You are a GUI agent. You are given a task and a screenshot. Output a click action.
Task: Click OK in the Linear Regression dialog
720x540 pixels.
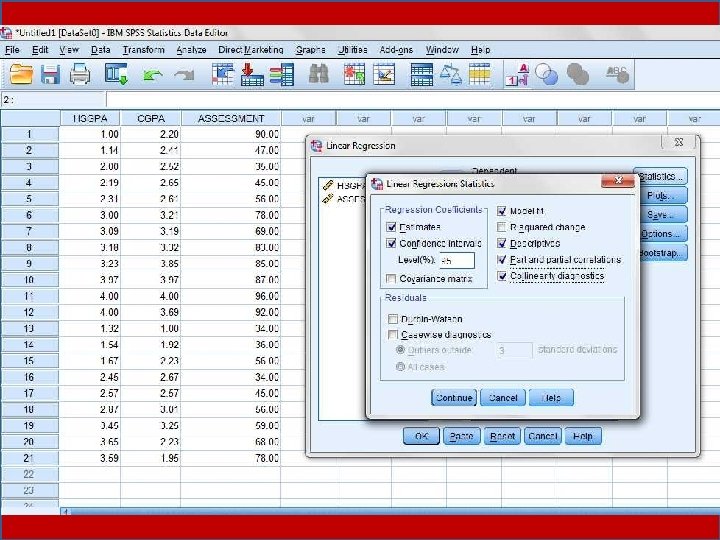(x=421, y=436)
